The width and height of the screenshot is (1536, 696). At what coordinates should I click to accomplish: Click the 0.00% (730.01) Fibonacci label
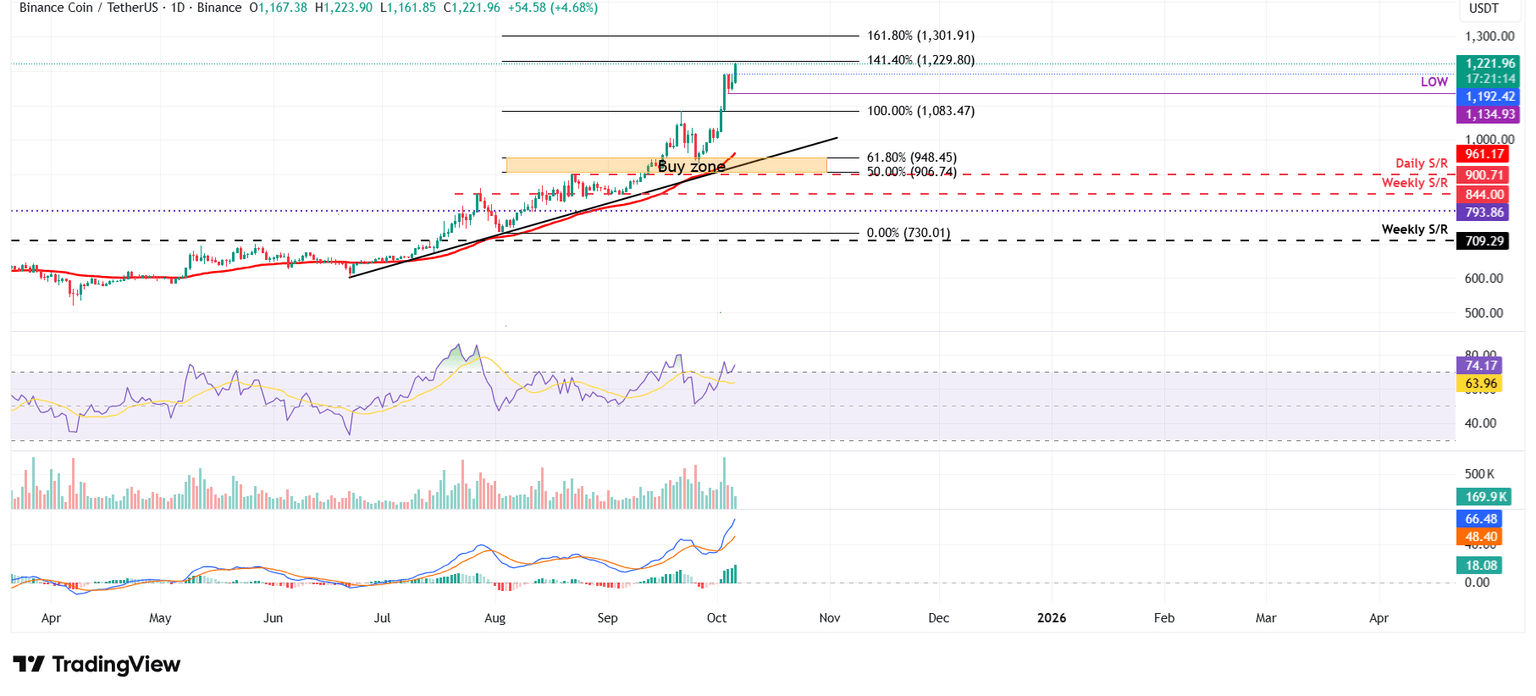point(906,233)
